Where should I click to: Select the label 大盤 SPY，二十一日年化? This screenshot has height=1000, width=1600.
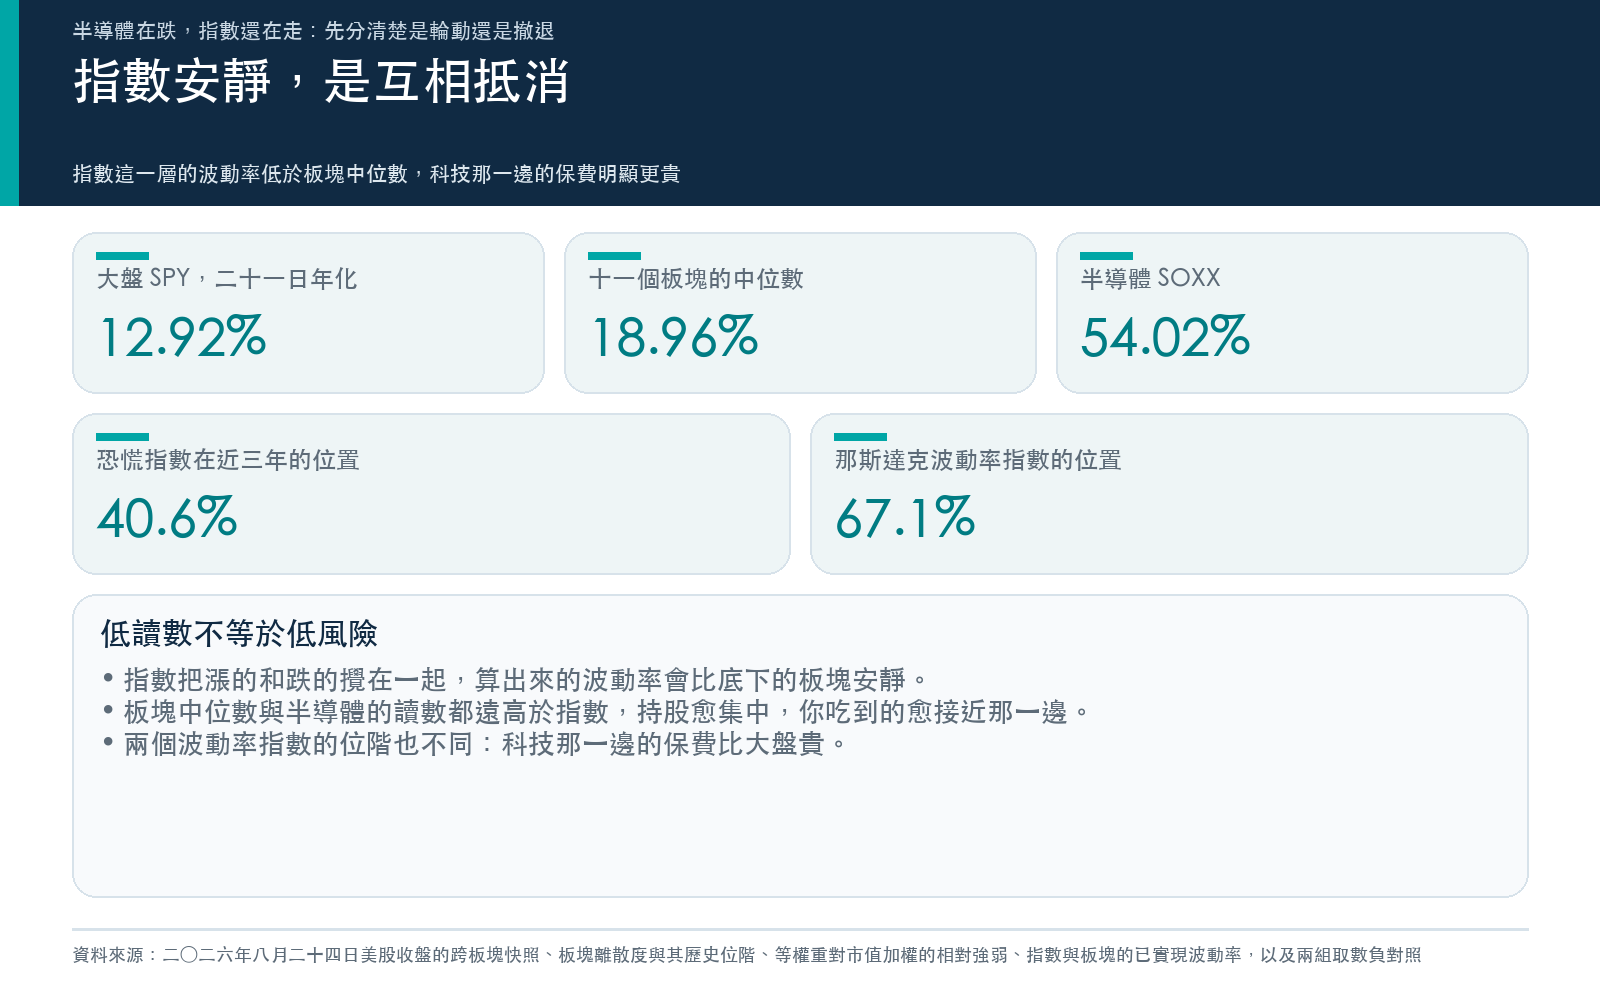pos(227,278)
